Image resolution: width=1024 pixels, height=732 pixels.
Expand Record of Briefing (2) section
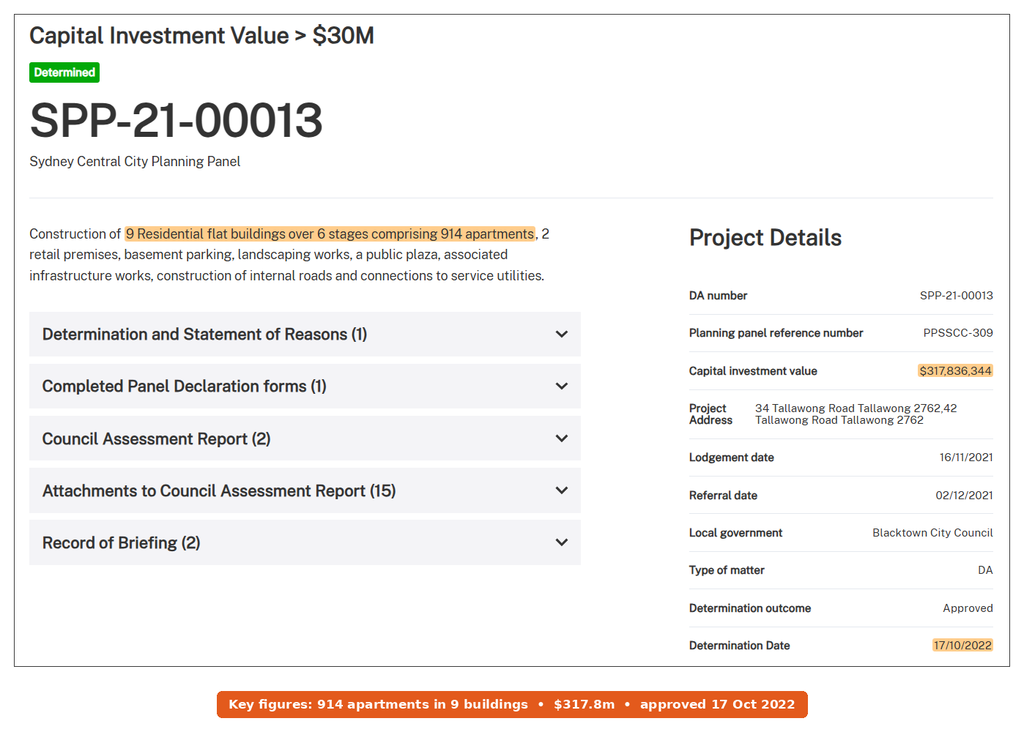click(304, 543)
